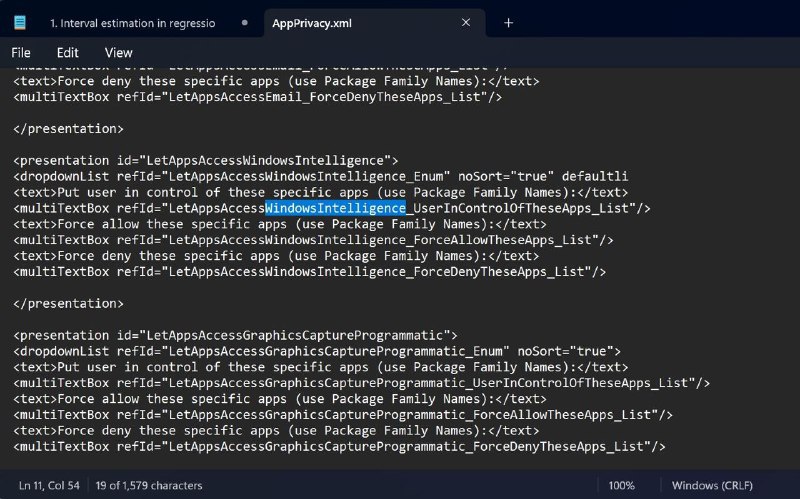Click the Notepad app icon in title bar
The image size is (800, 499).
(x=20, y=22)
